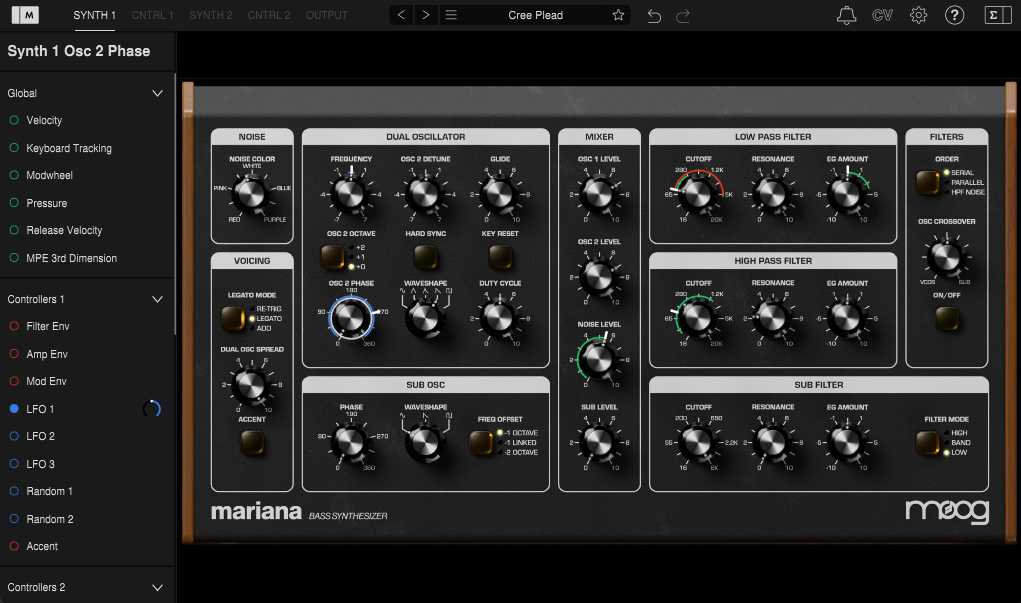Screen dimensions: 1021x603
Task: Open the preset list hamburger menu
Action: point(451,15)
